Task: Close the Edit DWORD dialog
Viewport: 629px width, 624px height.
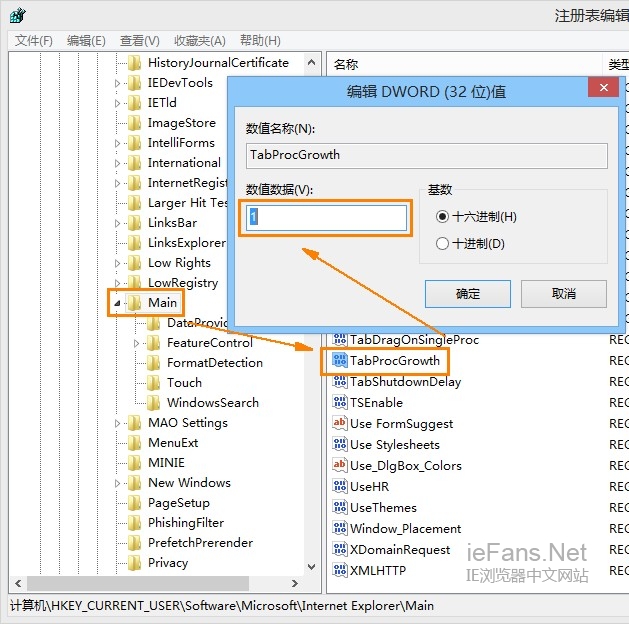Action: [603, 87]
